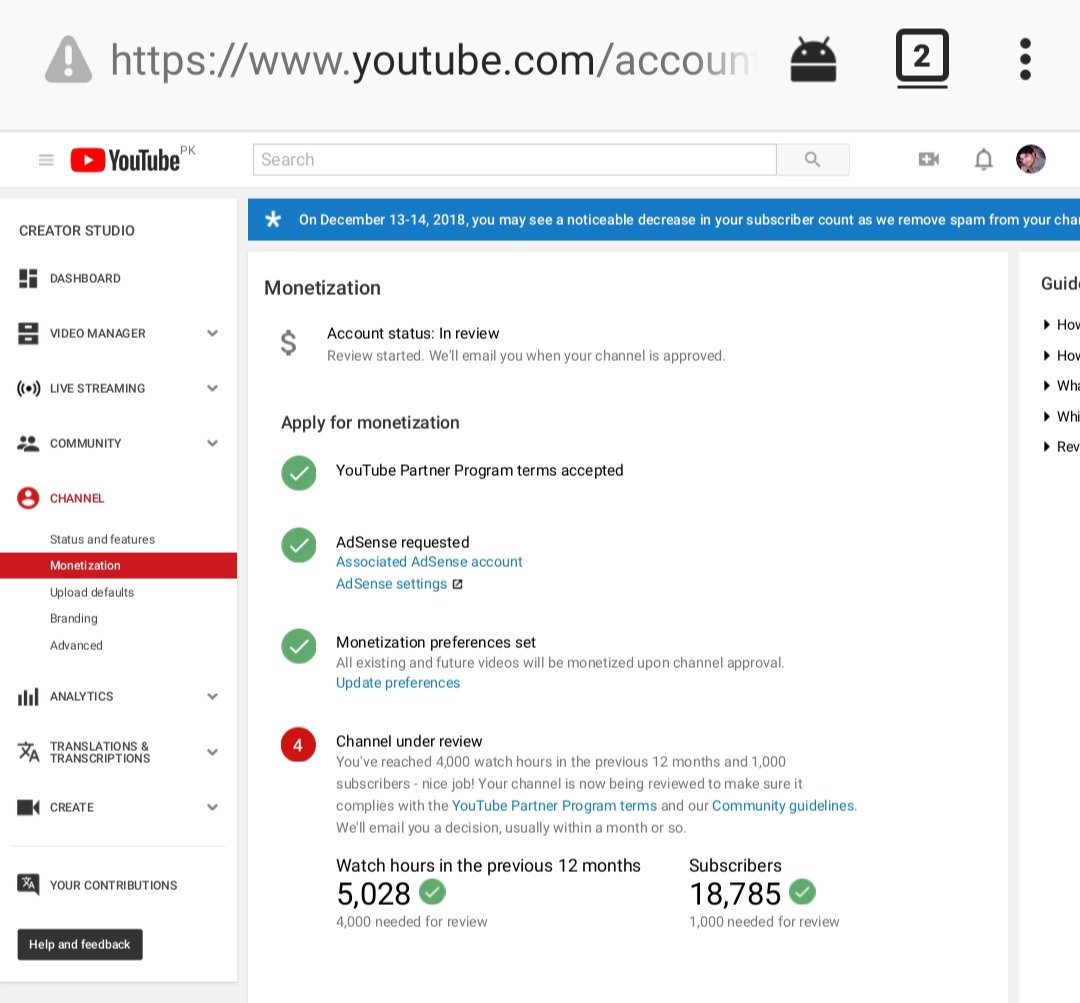This screenshot has height=1003, width=1080.
Task: Expand the Create section chevron
Action: tap(213, 807)
